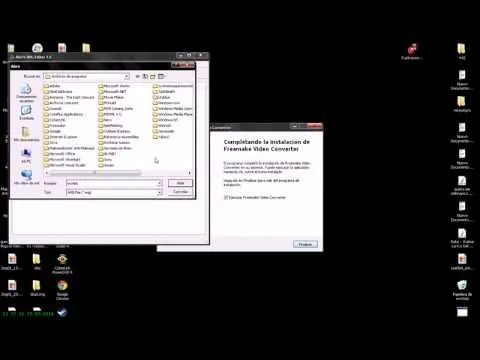480x360 pixels.
Task: Select the Microsoft Visual Studio folder
Action: 65,165
